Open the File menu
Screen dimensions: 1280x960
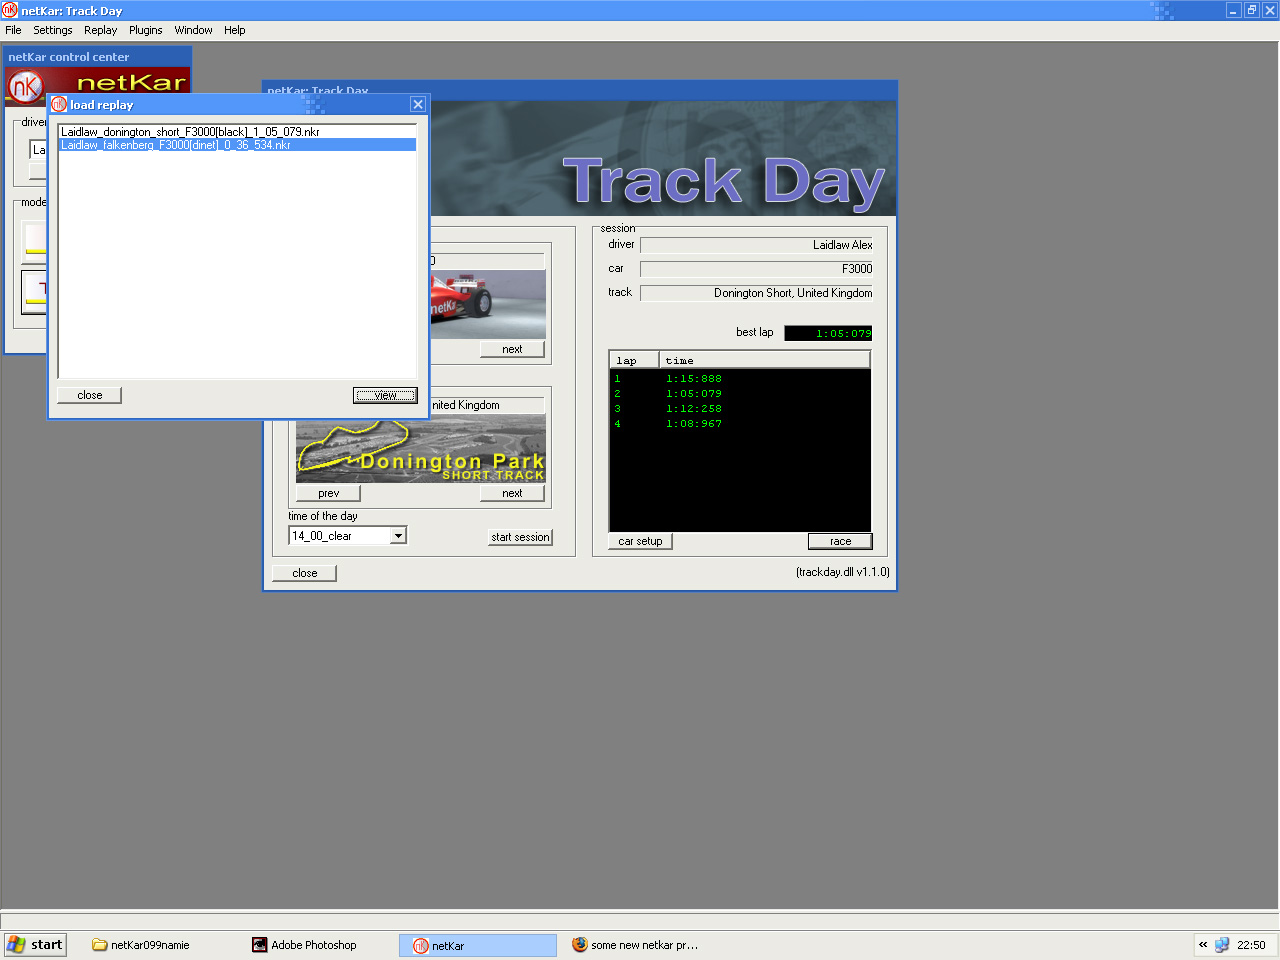[x=13, y=30]
